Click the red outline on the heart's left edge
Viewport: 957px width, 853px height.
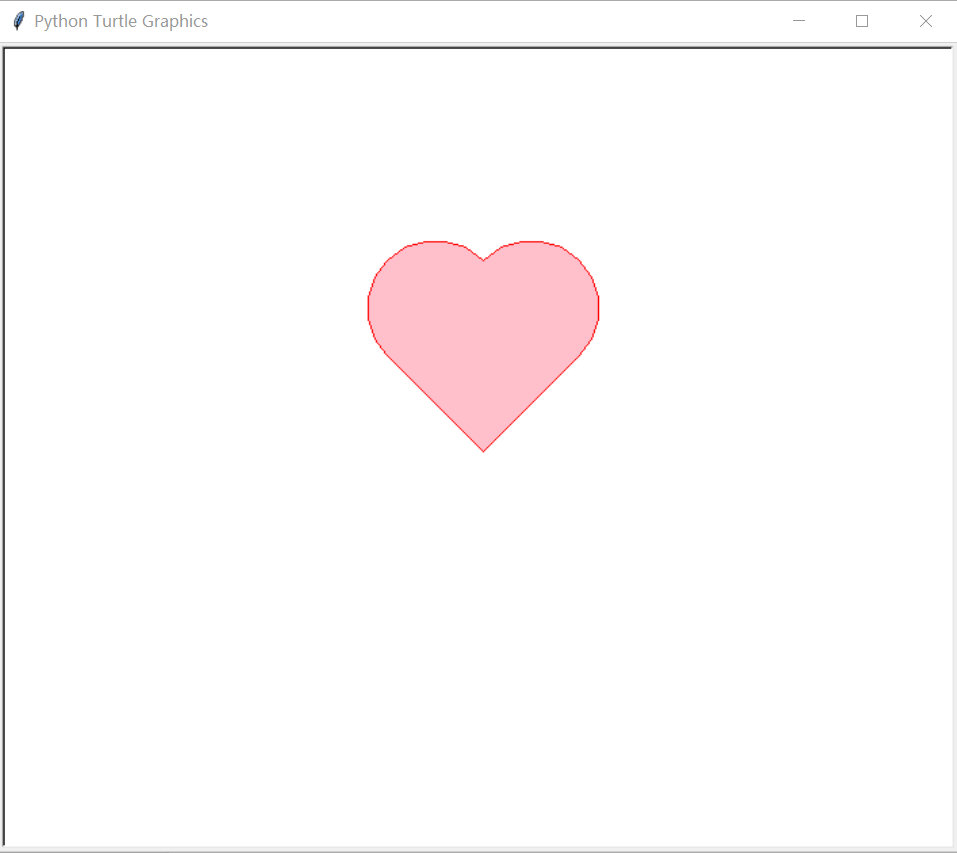click(369, 307)
